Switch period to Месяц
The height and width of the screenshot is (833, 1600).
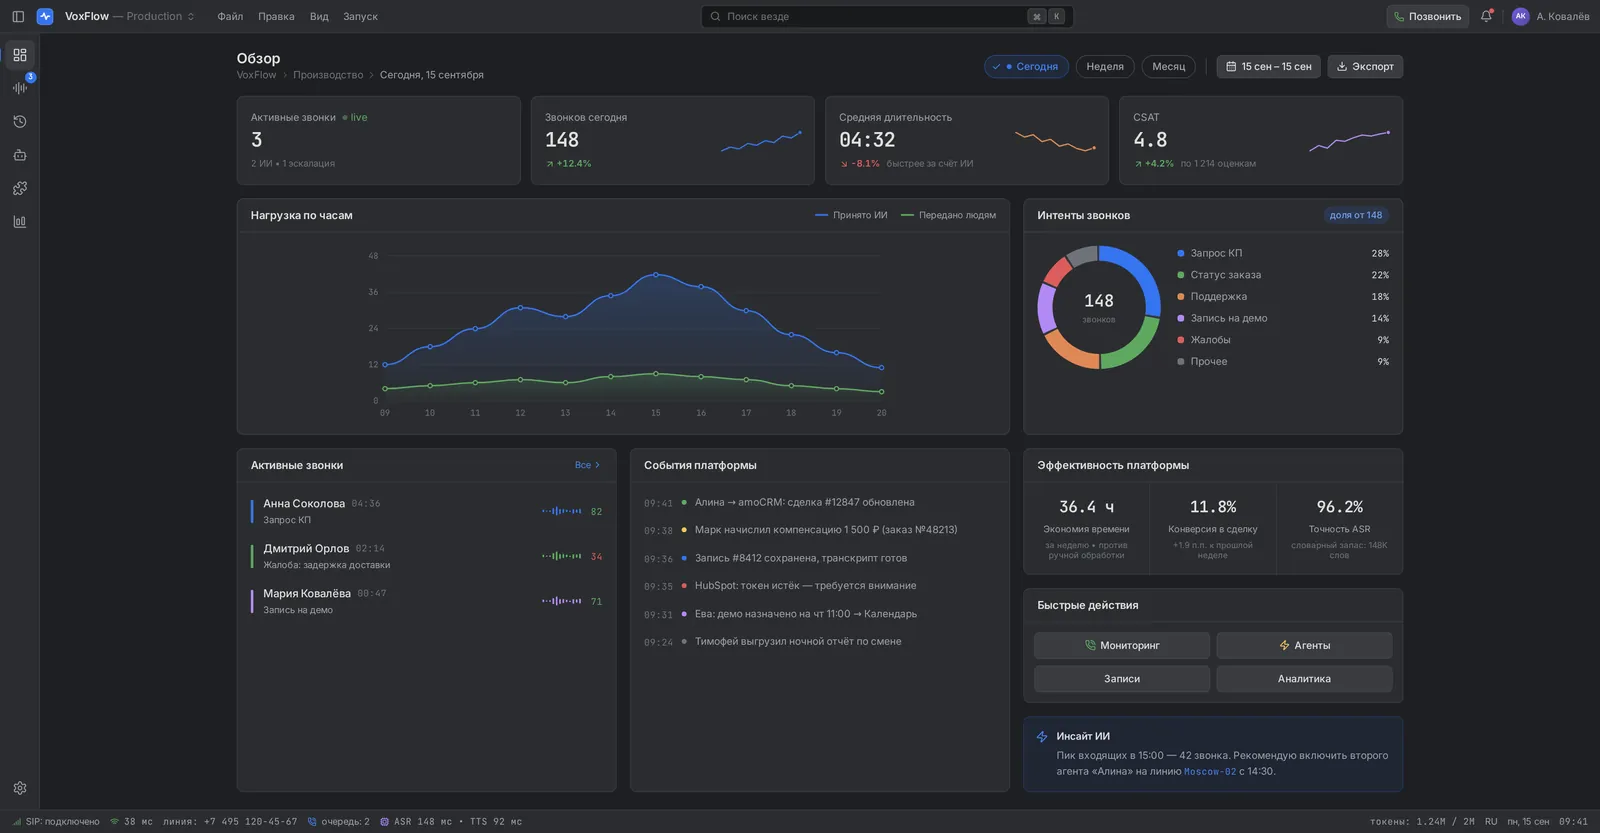pyautogui.click(x=1168, y=67)
